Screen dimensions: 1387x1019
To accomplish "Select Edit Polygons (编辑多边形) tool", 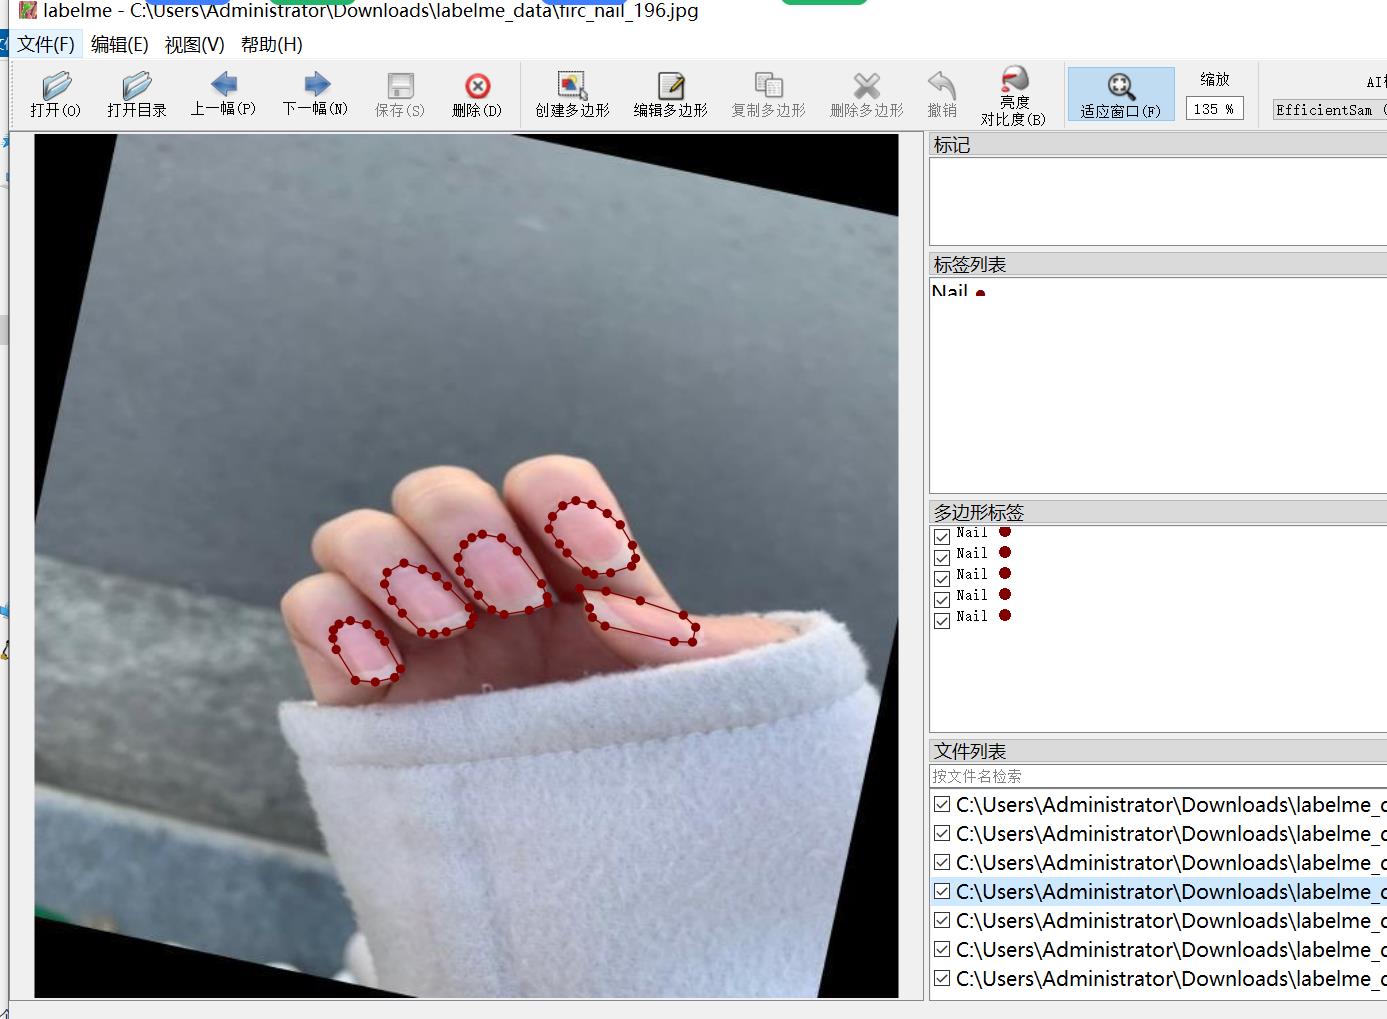I will (x=670, y=95).
